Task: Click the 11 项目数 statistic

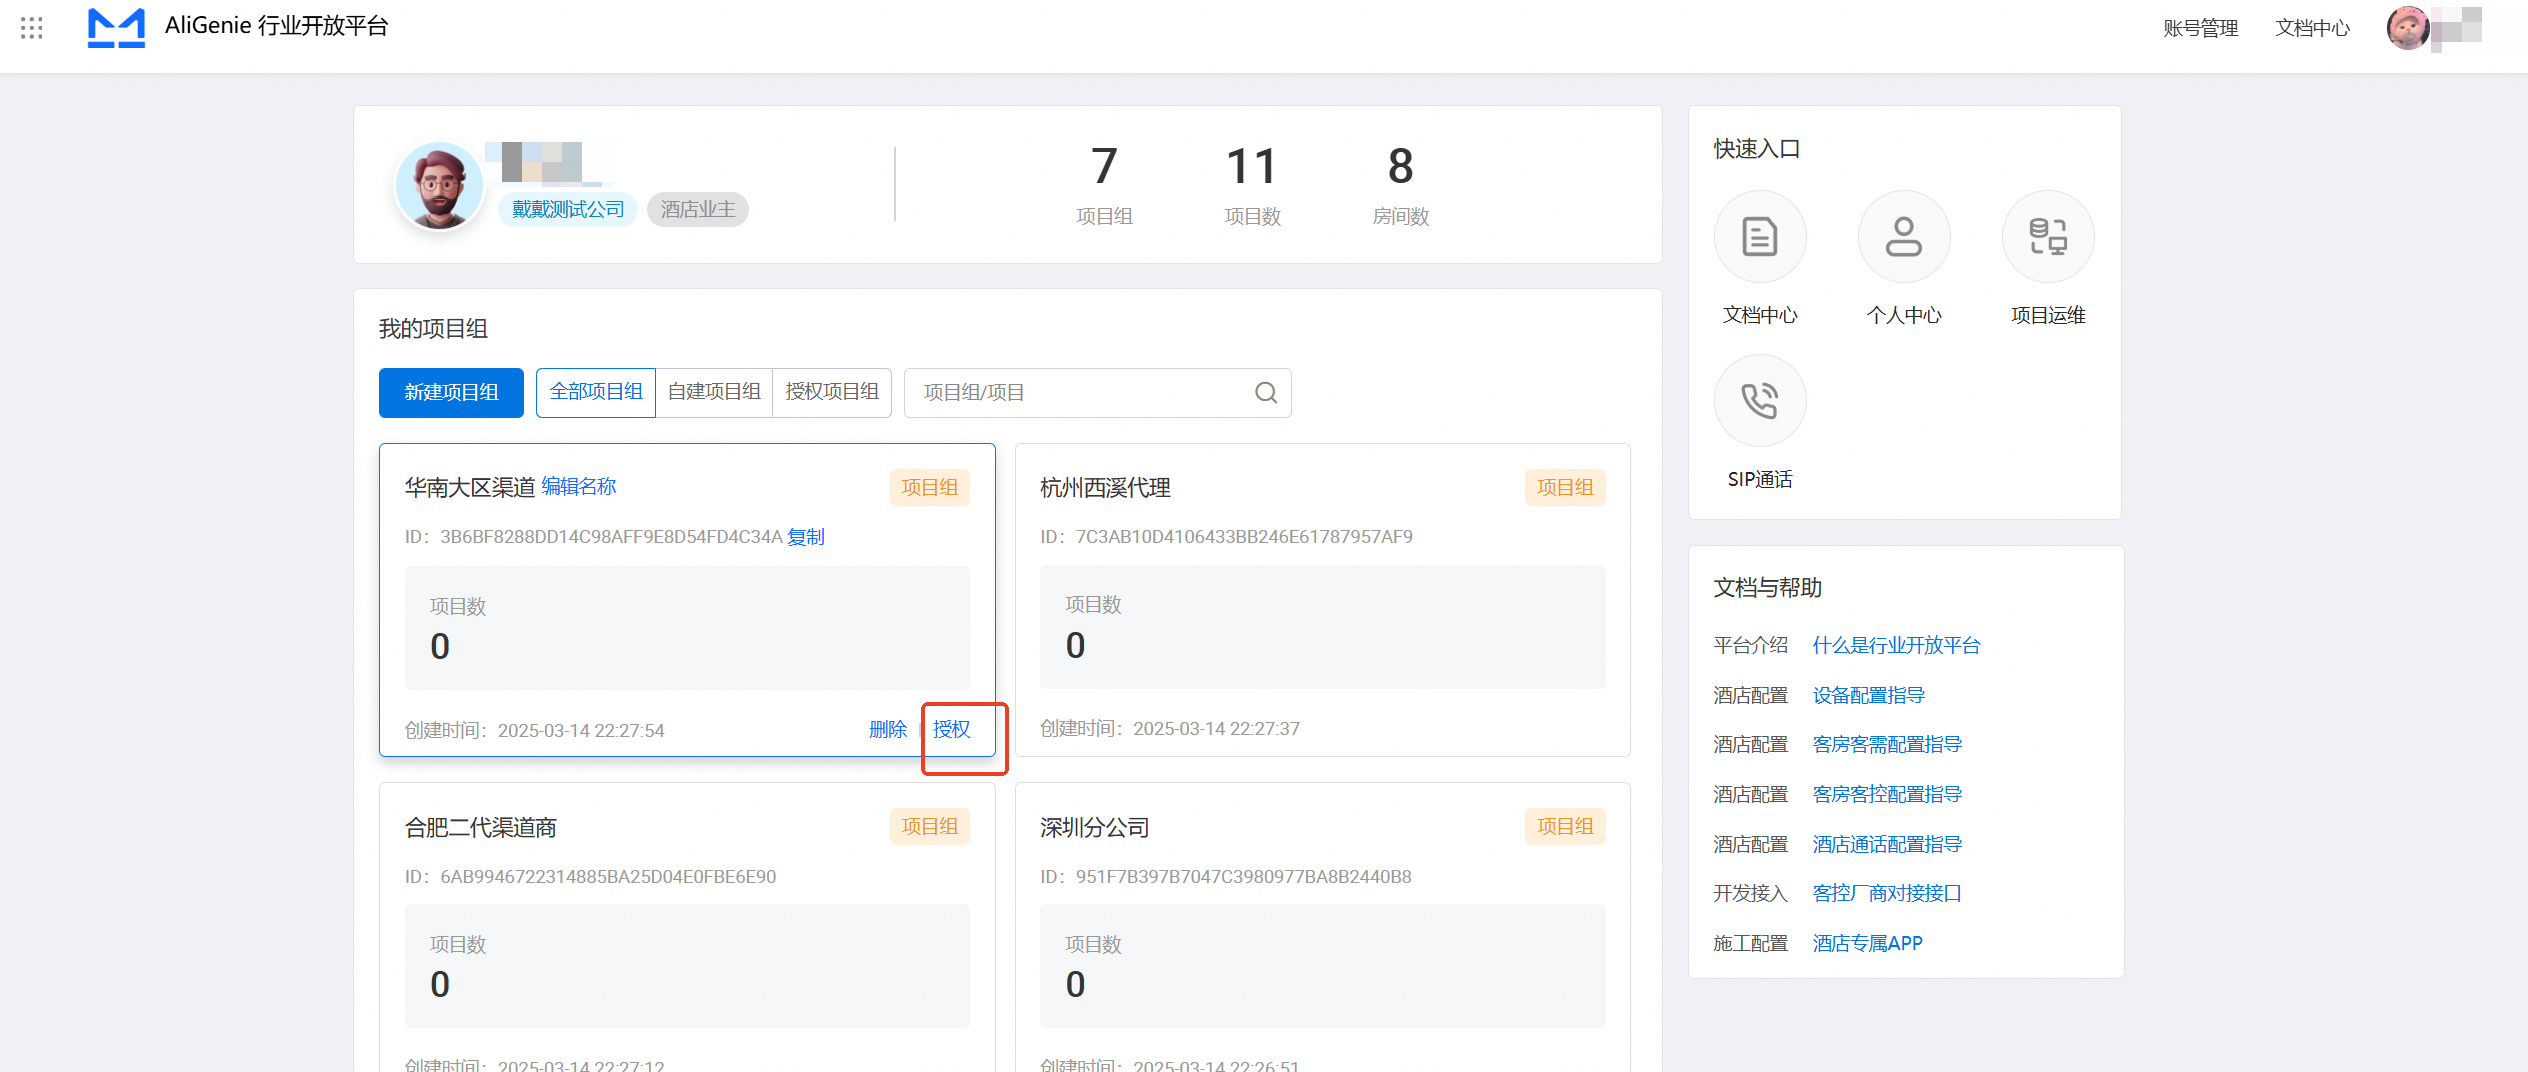Action: pos(1252,186)
